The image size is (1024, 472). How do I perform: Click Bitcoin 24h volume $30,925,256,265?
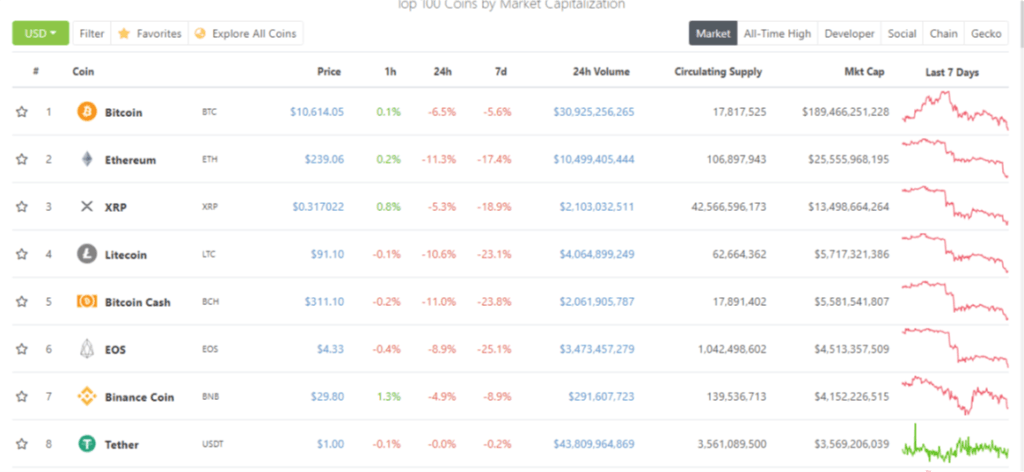594,112
